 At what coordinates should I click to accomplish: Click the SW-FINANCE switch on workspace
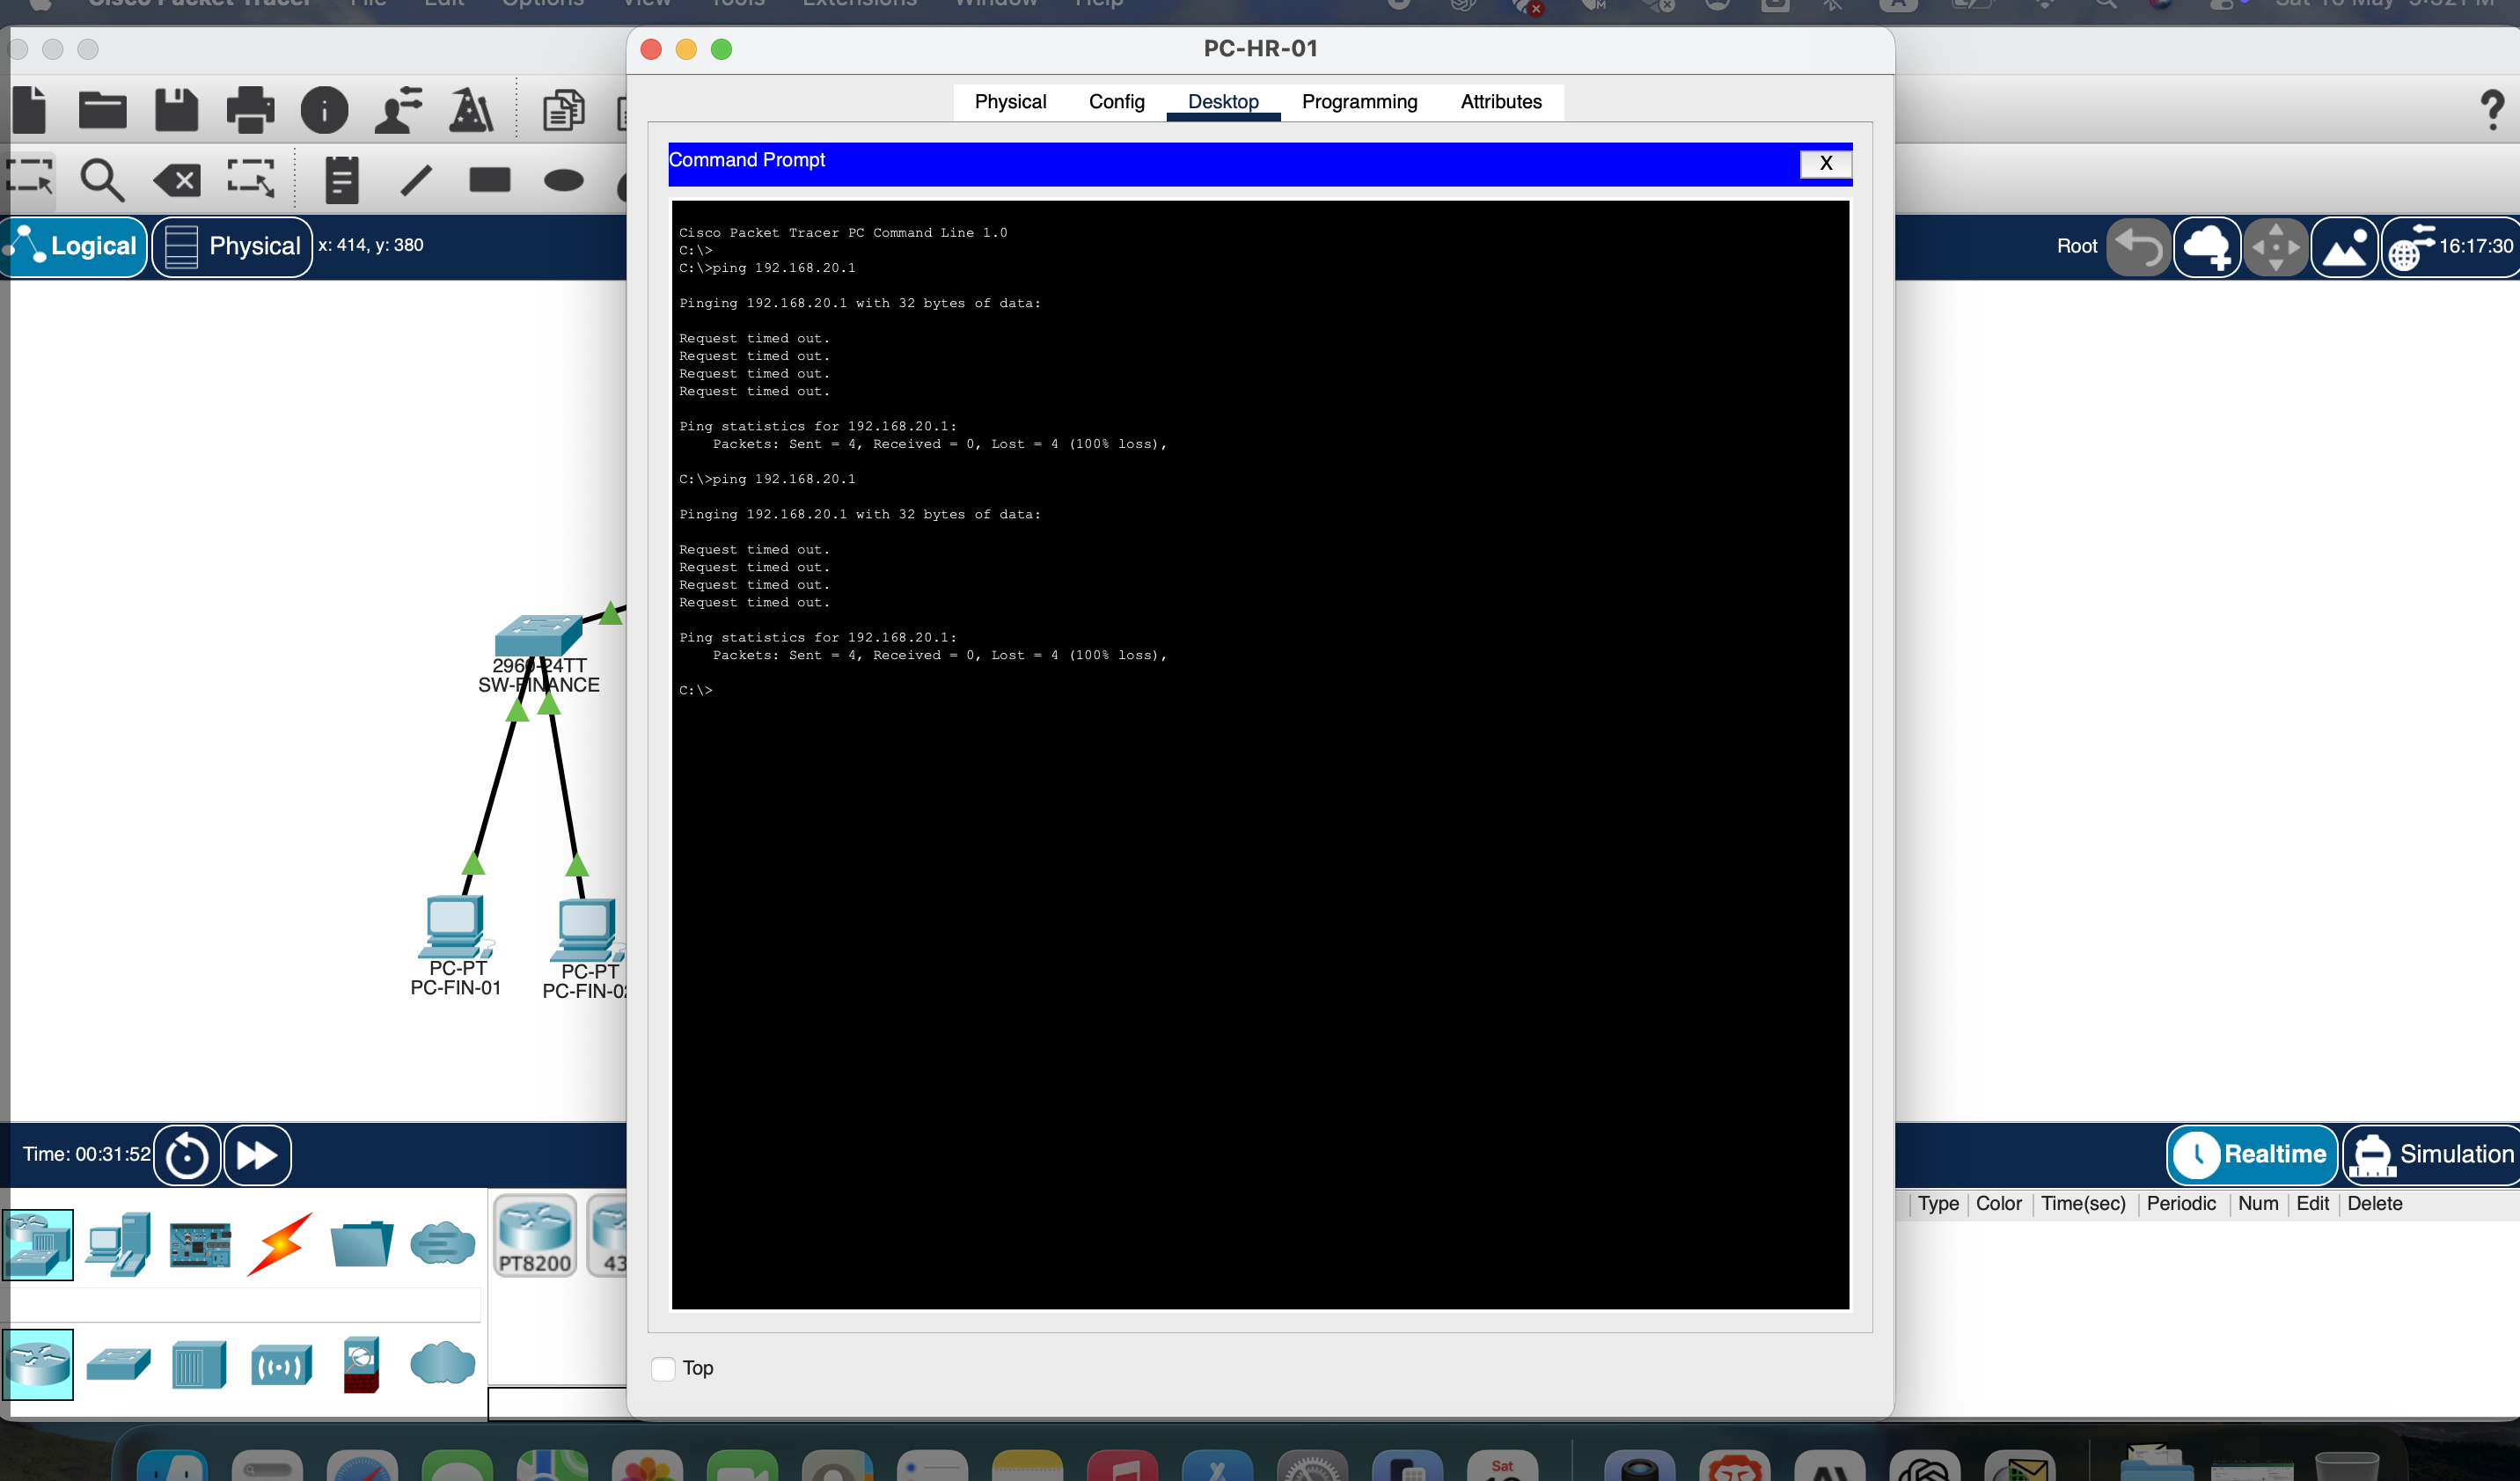point(539,636)
